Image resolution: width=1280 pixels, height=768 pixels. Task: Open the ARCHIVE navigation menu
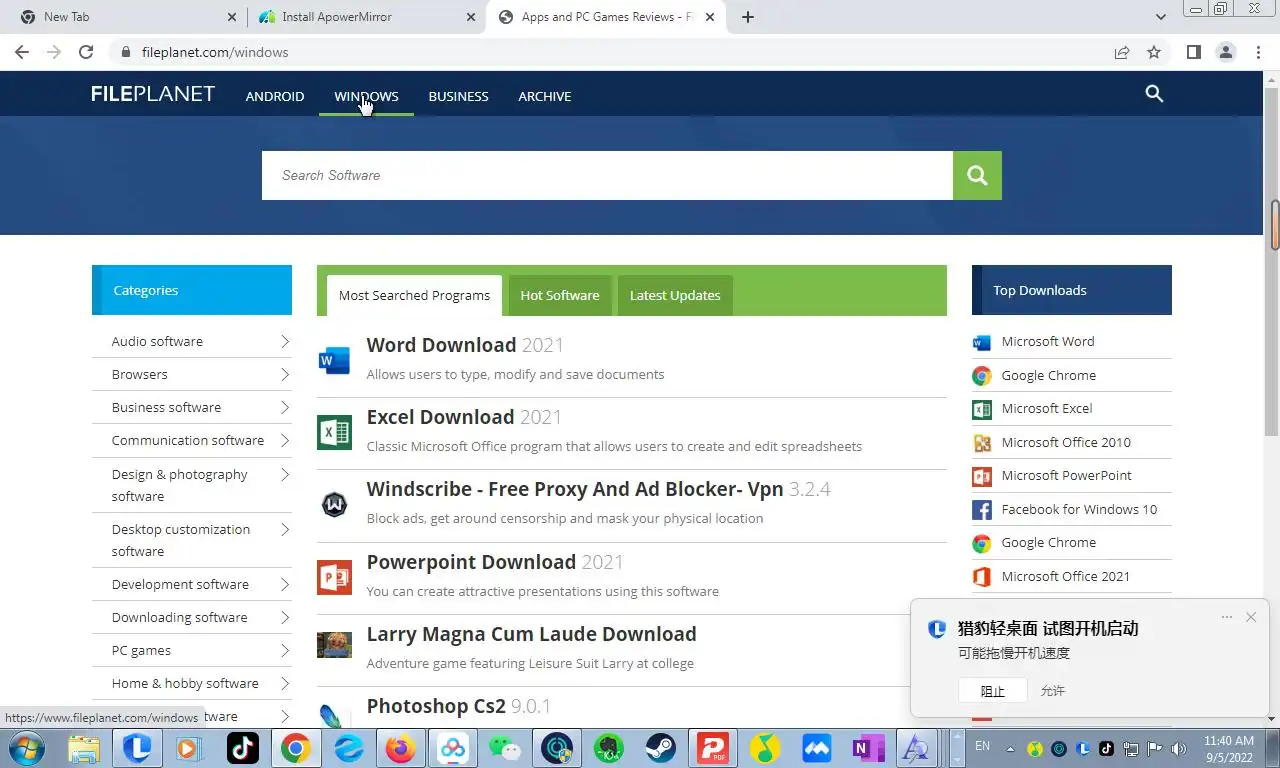point(545,96)
